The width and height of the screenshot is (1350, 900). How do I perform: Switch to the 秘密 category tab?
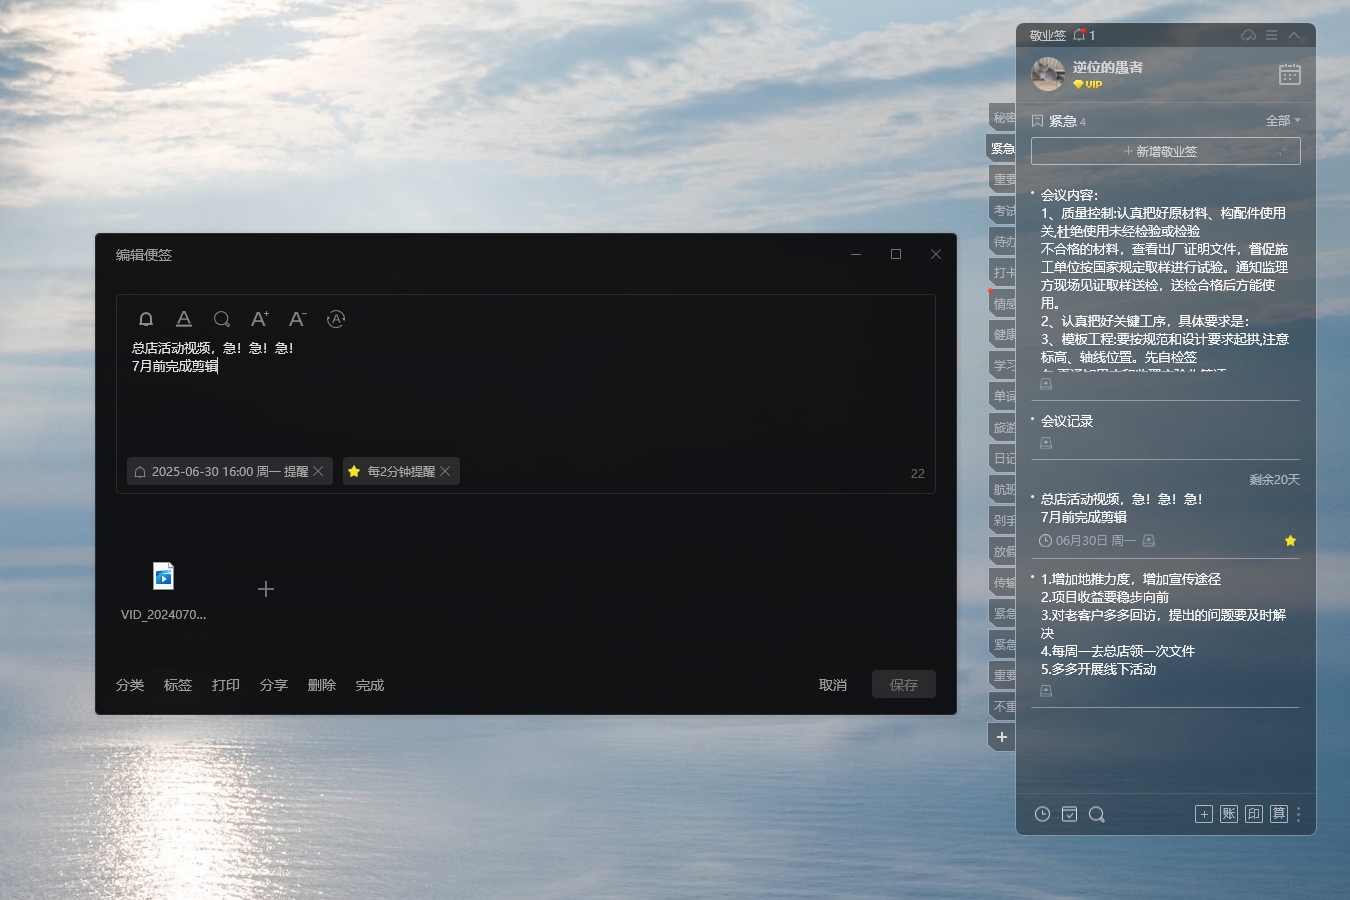[1003, 117]
